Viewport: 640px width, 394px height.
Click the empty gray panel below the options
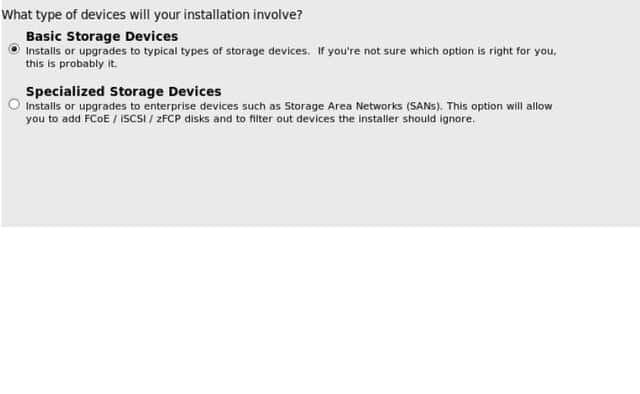point(320,176)
